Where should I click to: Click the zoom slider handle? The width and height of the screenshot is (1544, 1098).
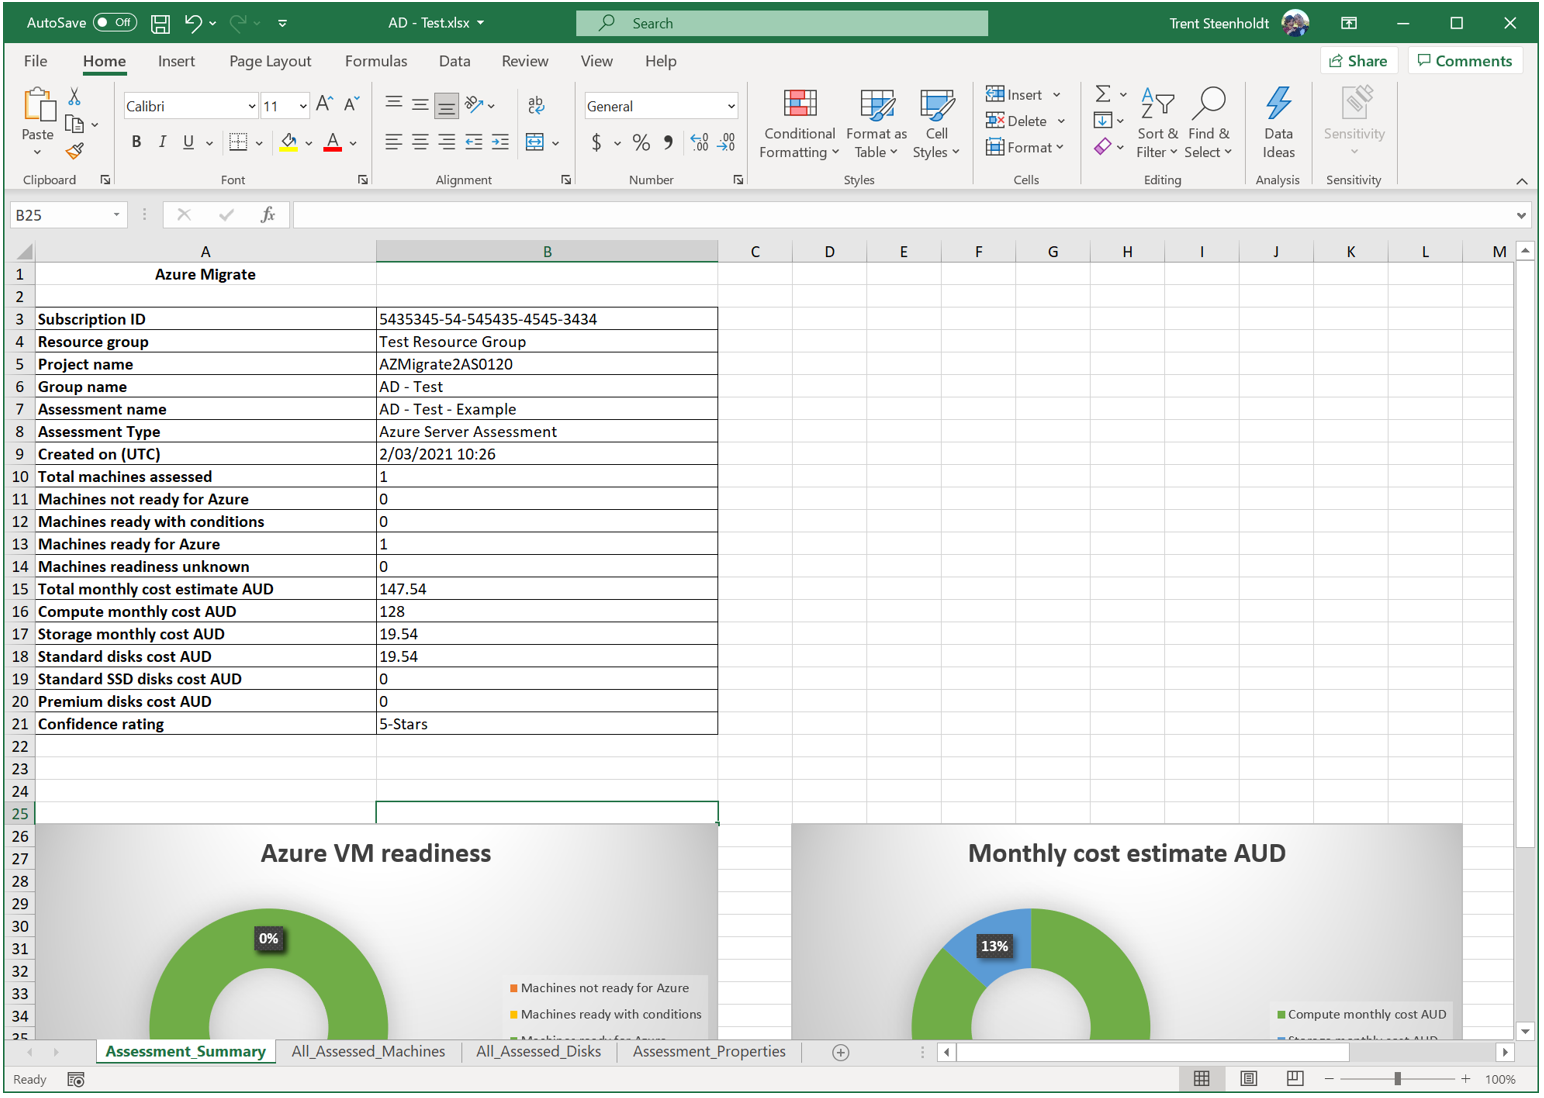[1398, 1078]
